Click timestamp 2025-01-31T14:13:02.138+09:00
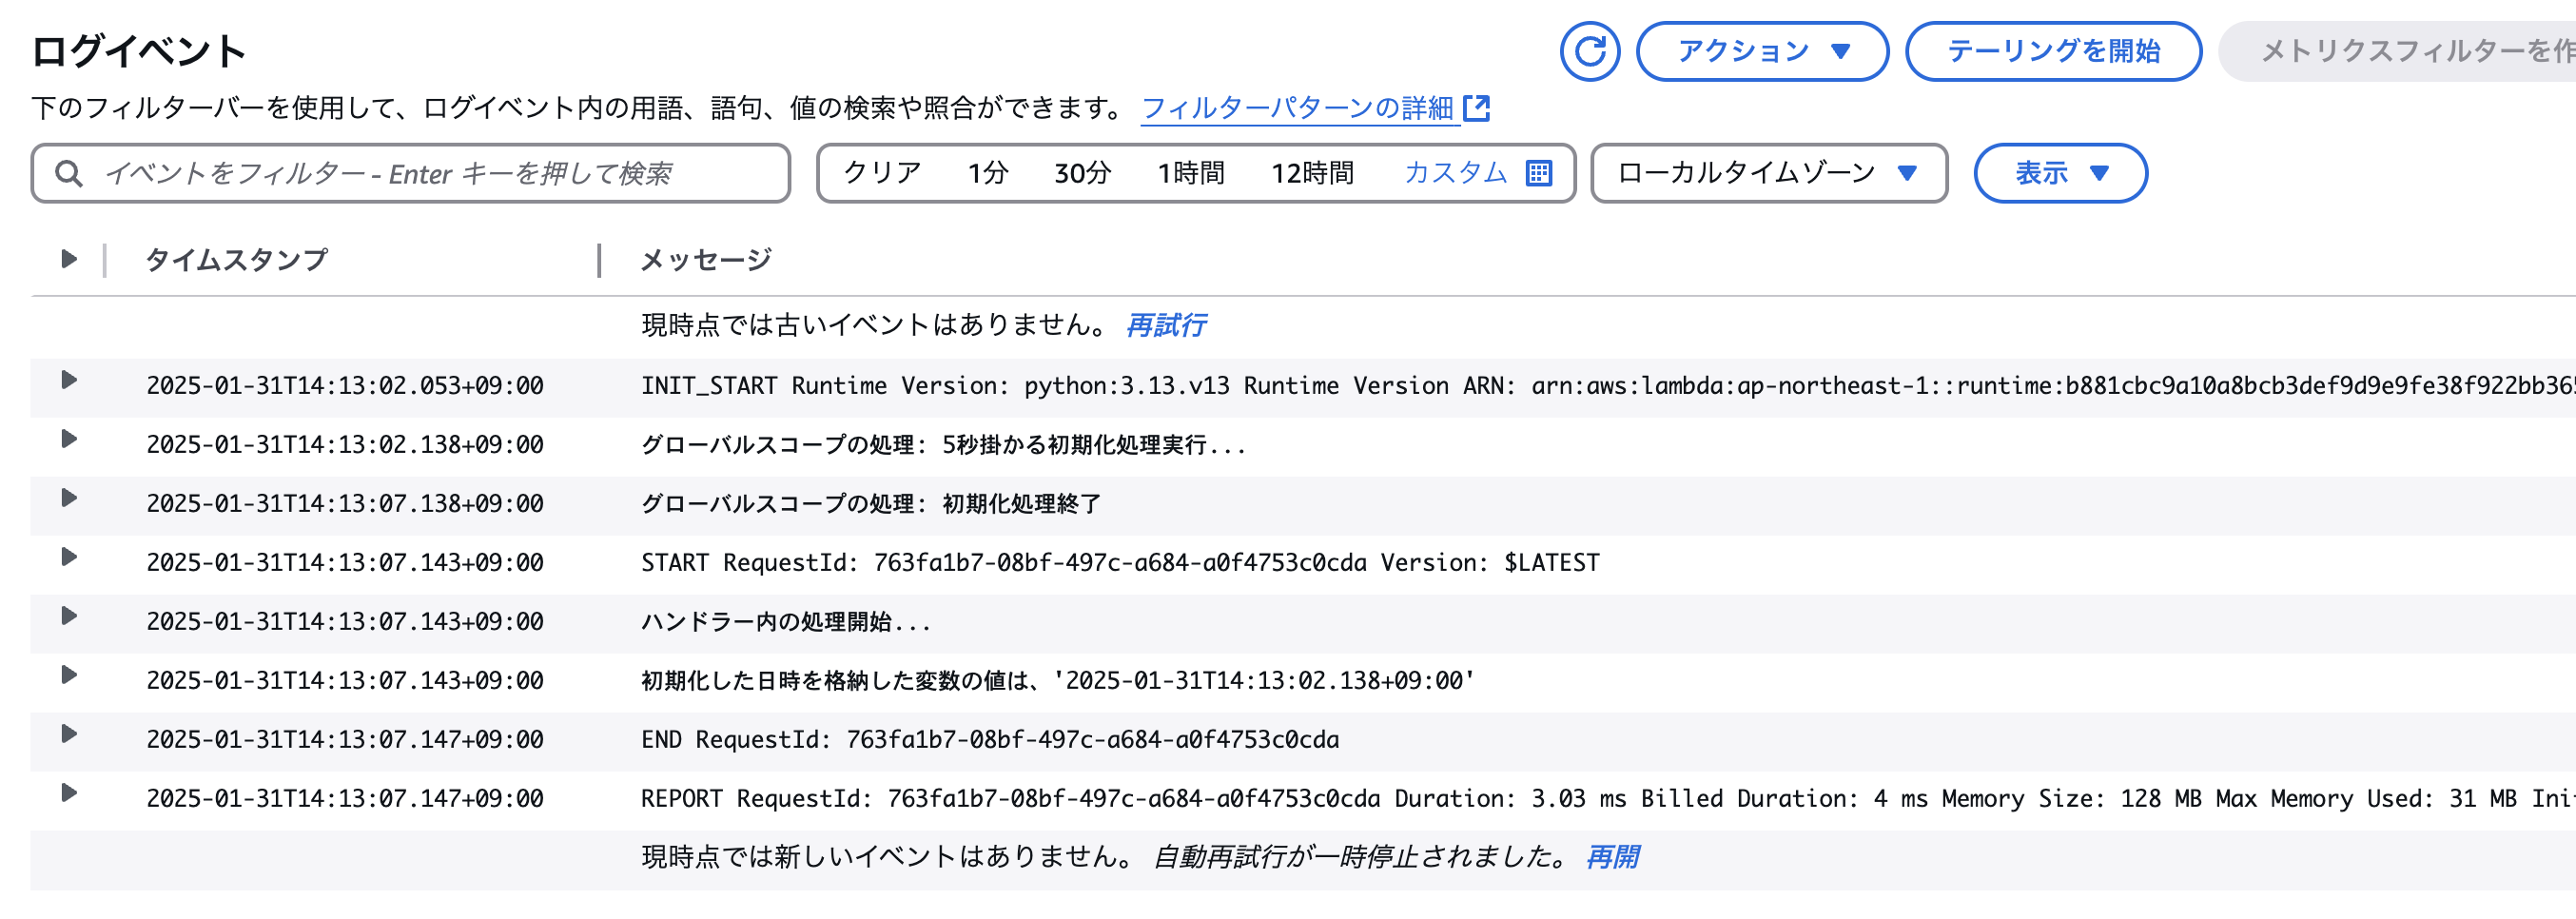 (345, 445)
